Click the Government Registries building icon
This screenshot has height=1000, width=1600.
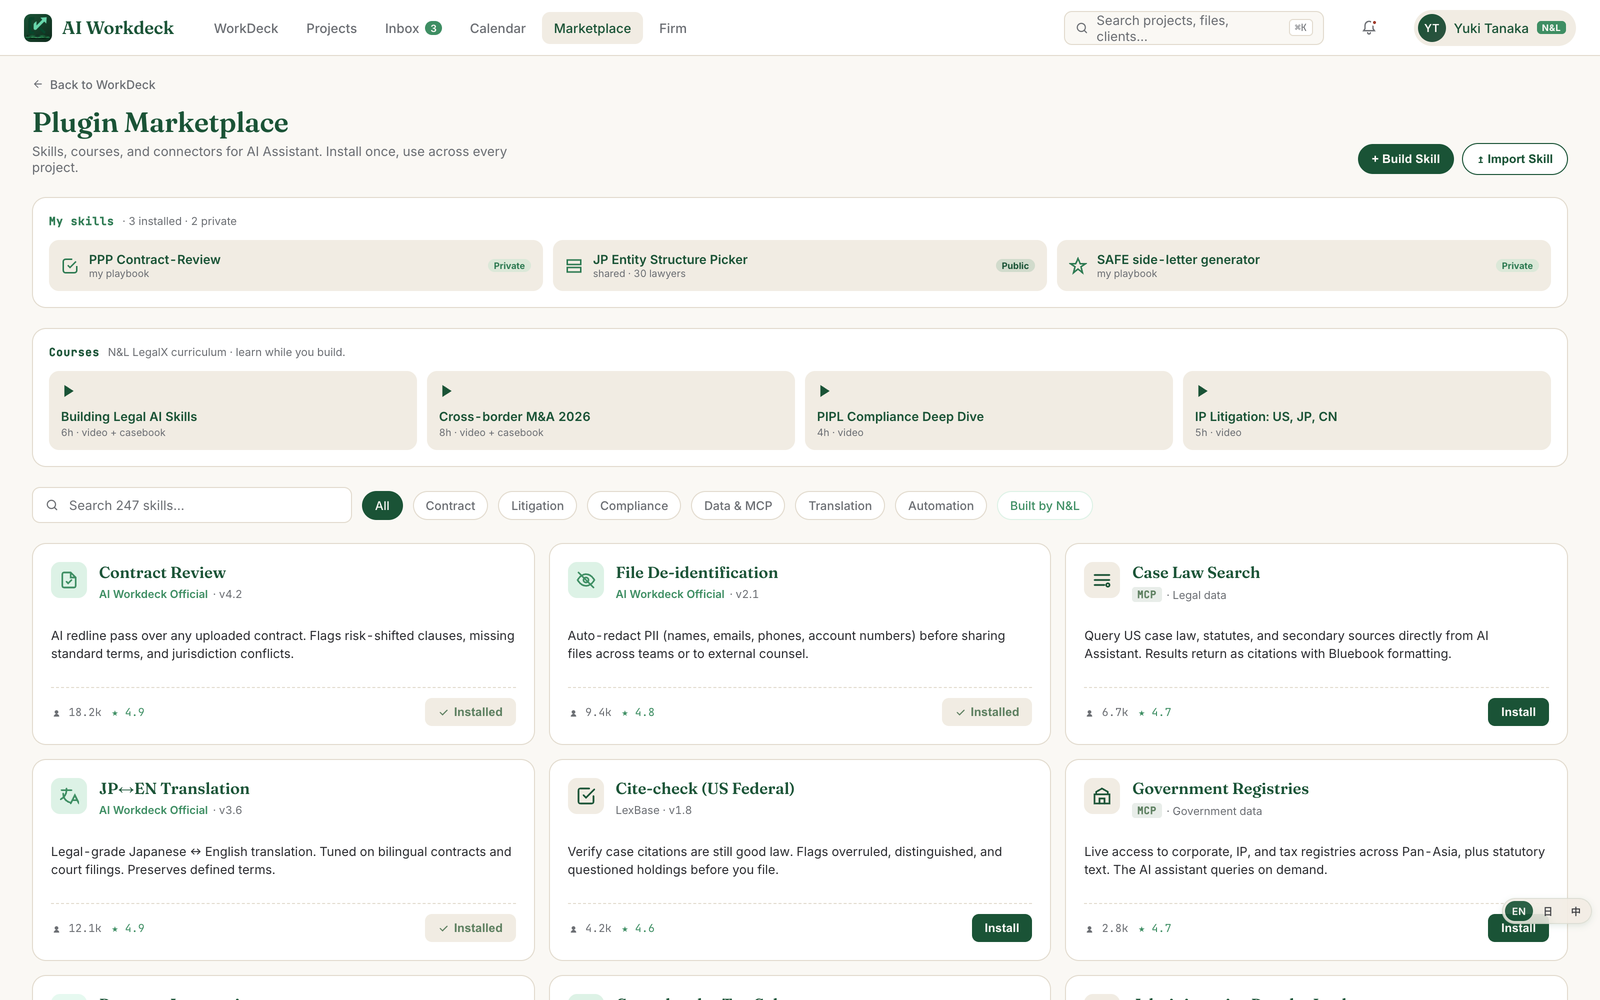(1102, 796)
